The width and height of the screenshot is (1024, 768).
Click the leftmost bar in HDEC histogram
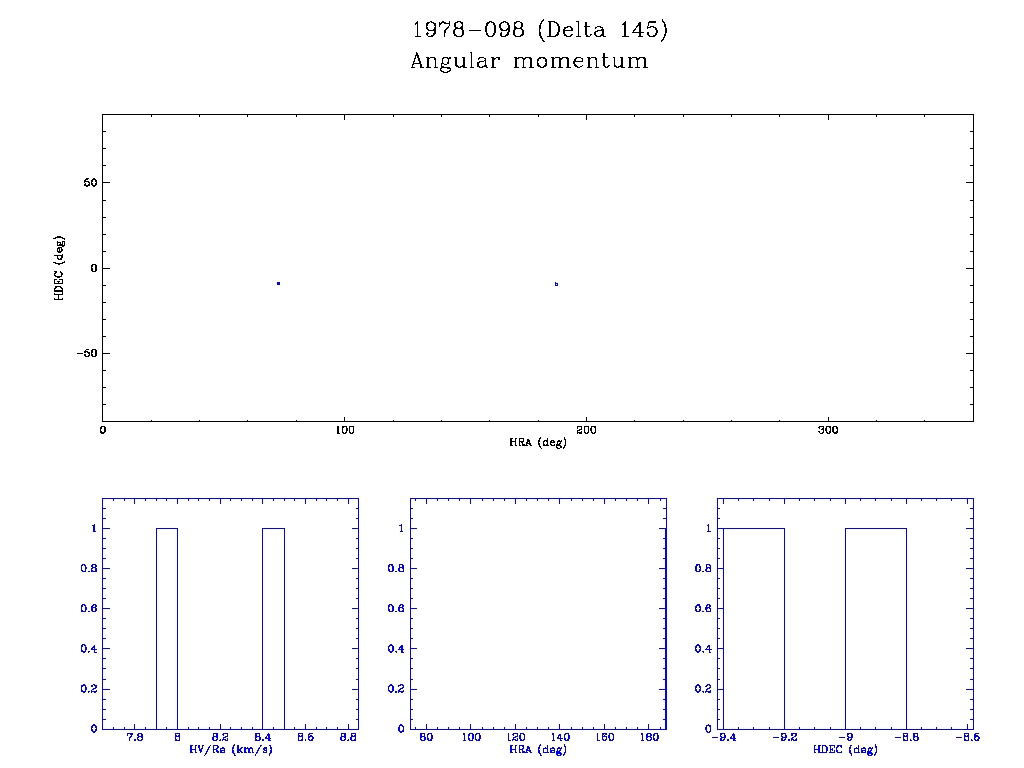[x=753, y=628]
